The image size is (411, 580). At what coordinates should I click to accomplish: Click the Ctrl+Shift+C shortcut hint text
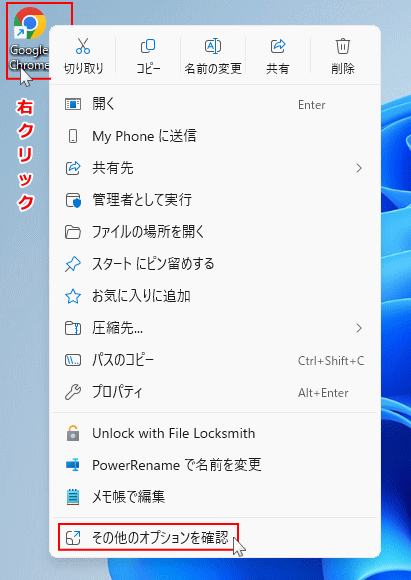[331, 361]
